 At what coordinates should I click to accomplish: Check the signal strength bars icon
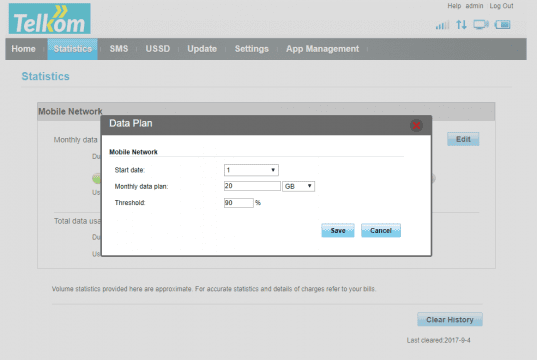pos(442,25)
